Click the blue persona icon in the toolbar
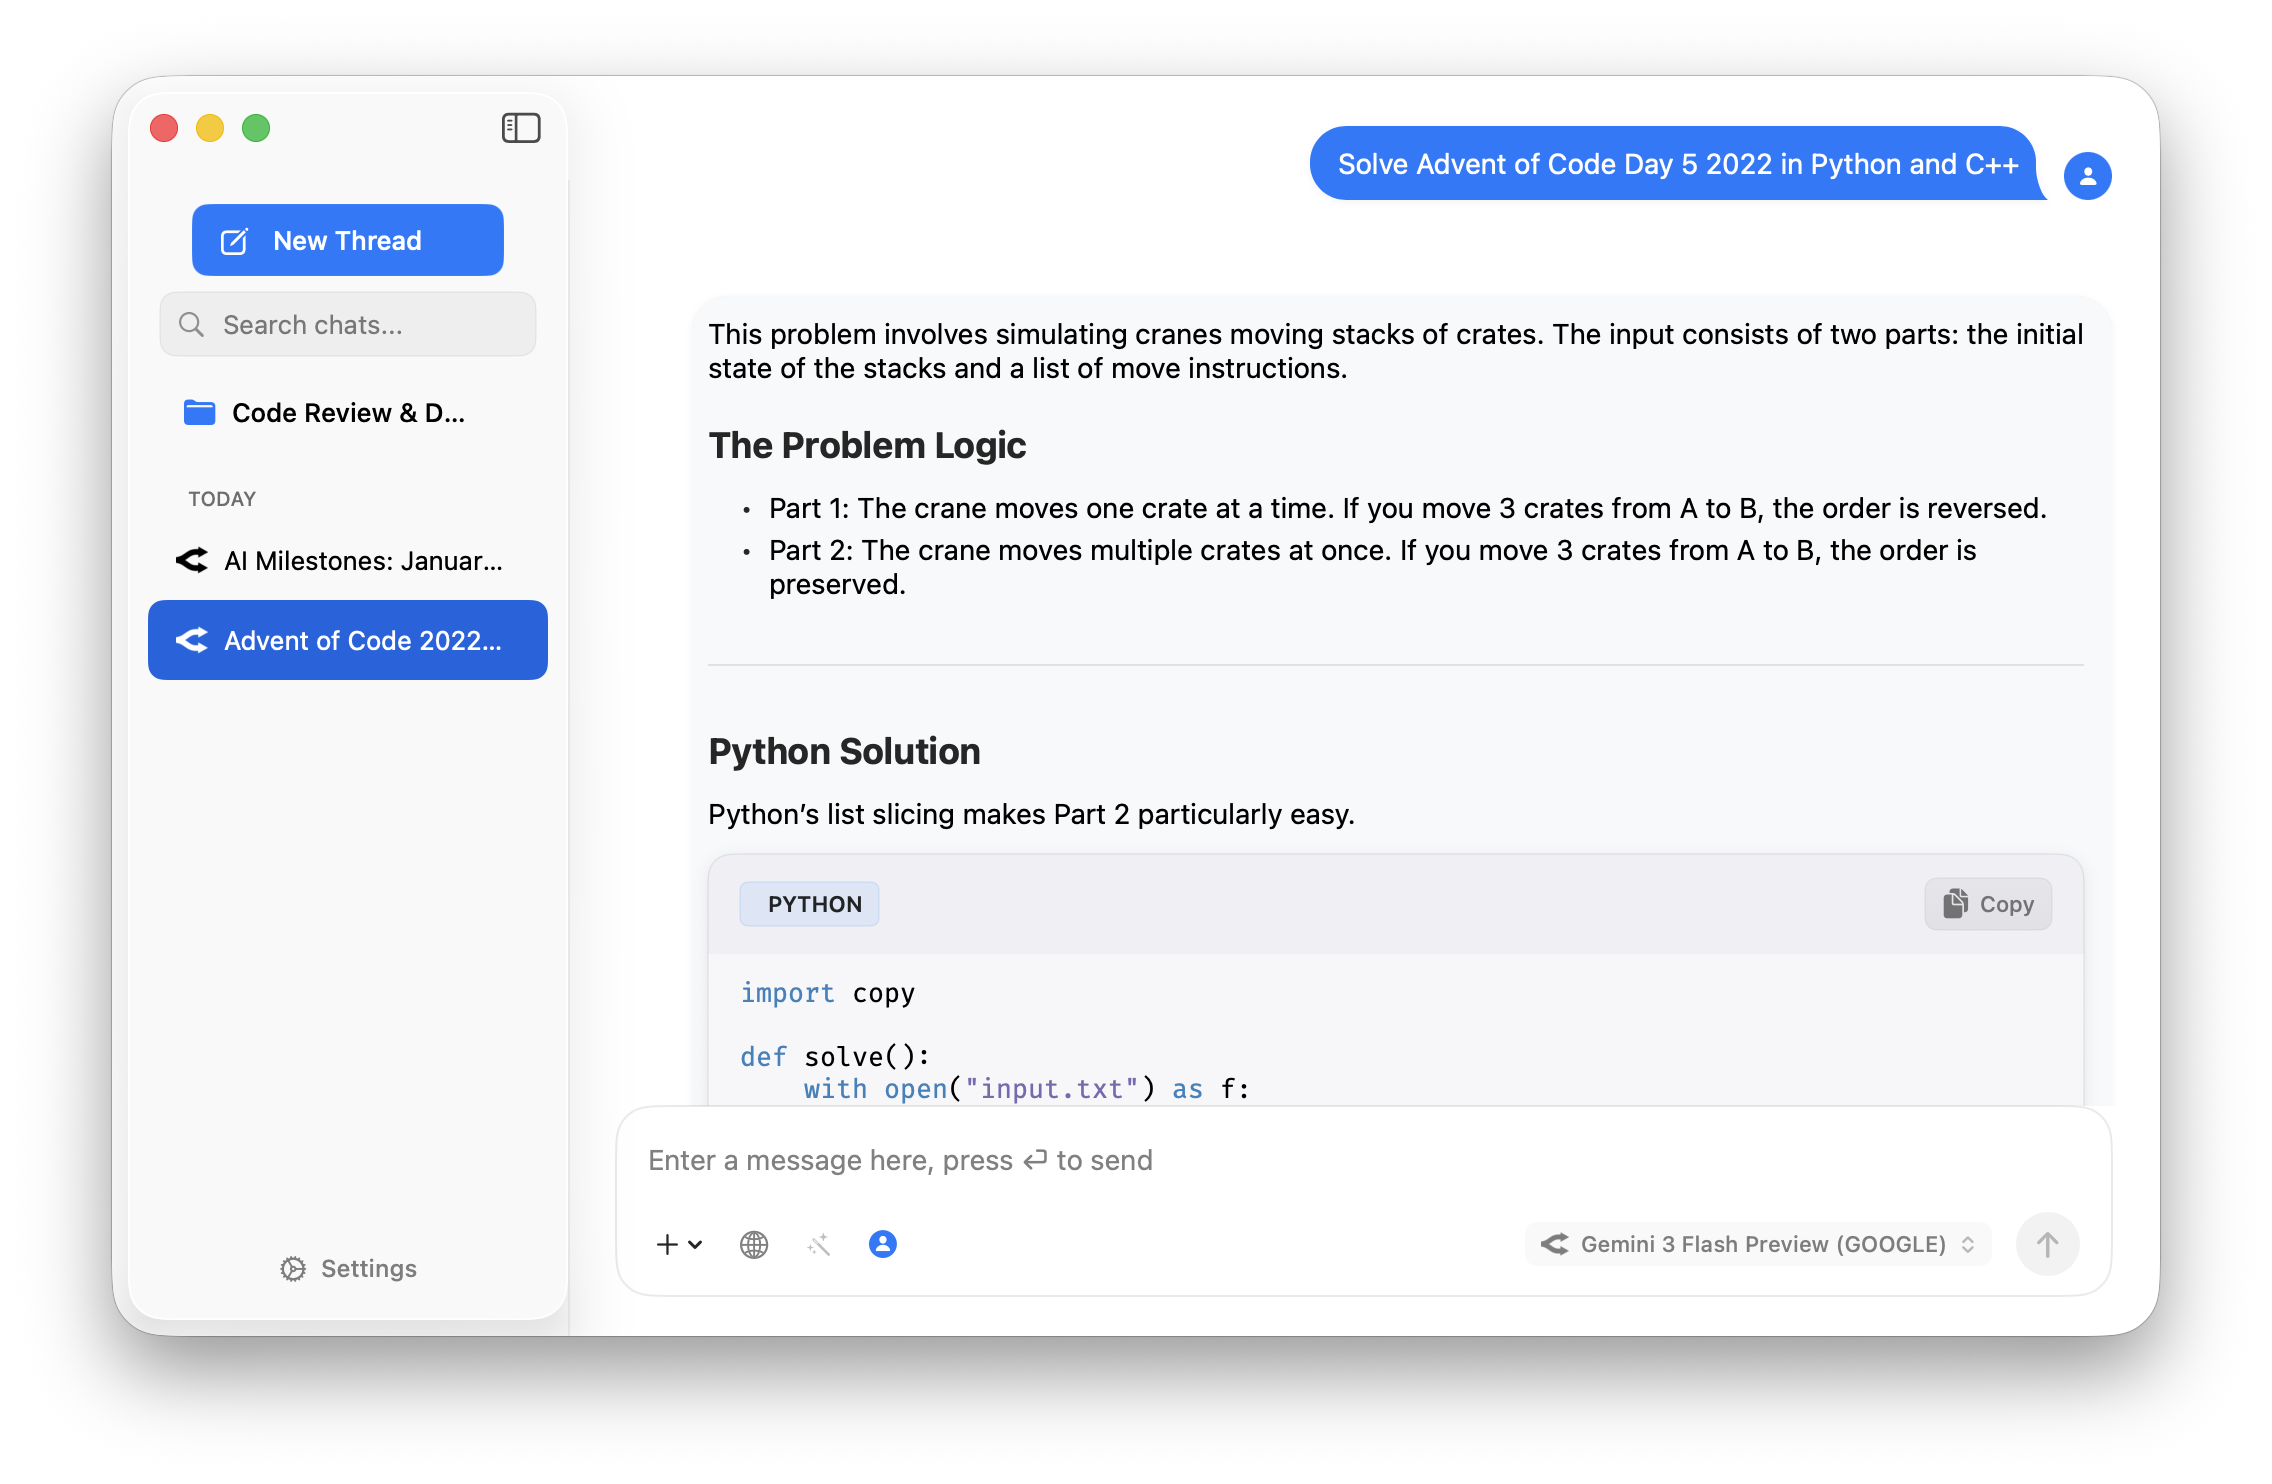The image size is (2272, 1484). point(882,1244)
